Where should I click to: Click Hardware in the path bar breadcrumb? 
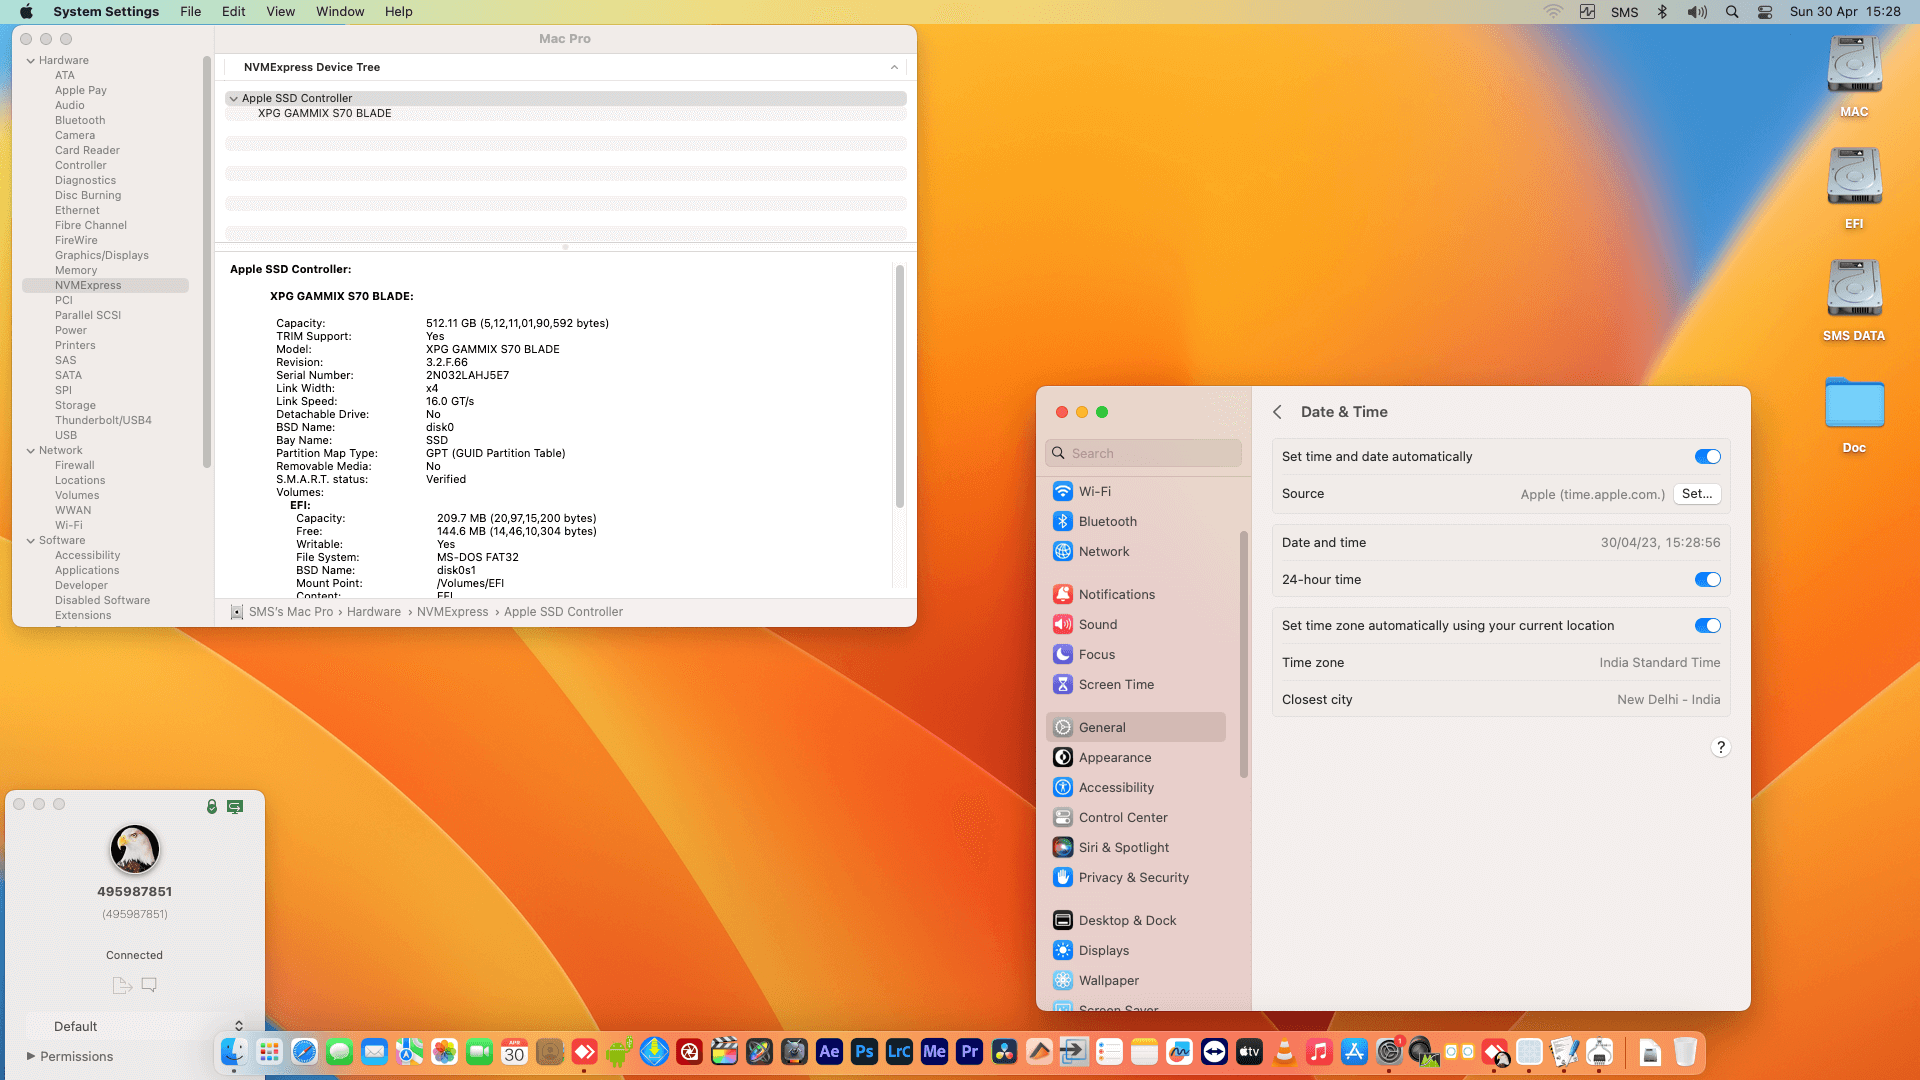[x=374, y=612]
